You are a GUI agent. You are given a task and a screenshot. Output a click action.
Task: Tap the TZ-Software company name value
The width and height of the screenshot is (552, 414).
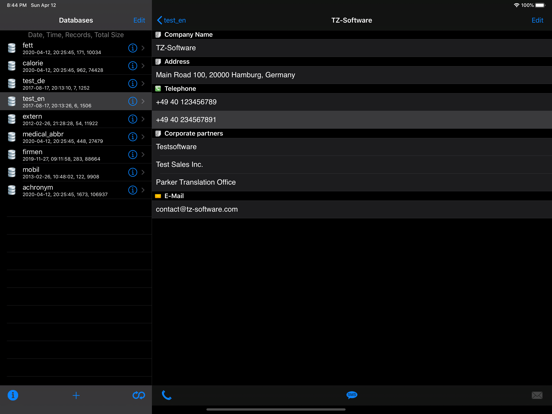tap(352, 48)
